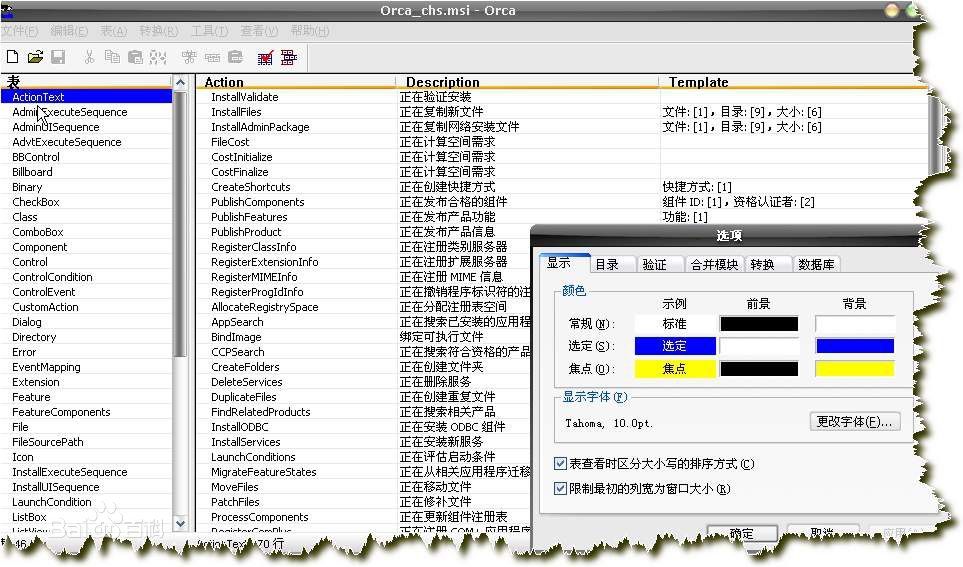Image resolution: width=963 pixels, height=567 pixels.
Task: Click the Add row toolbar icon
Action: point(212,57)
